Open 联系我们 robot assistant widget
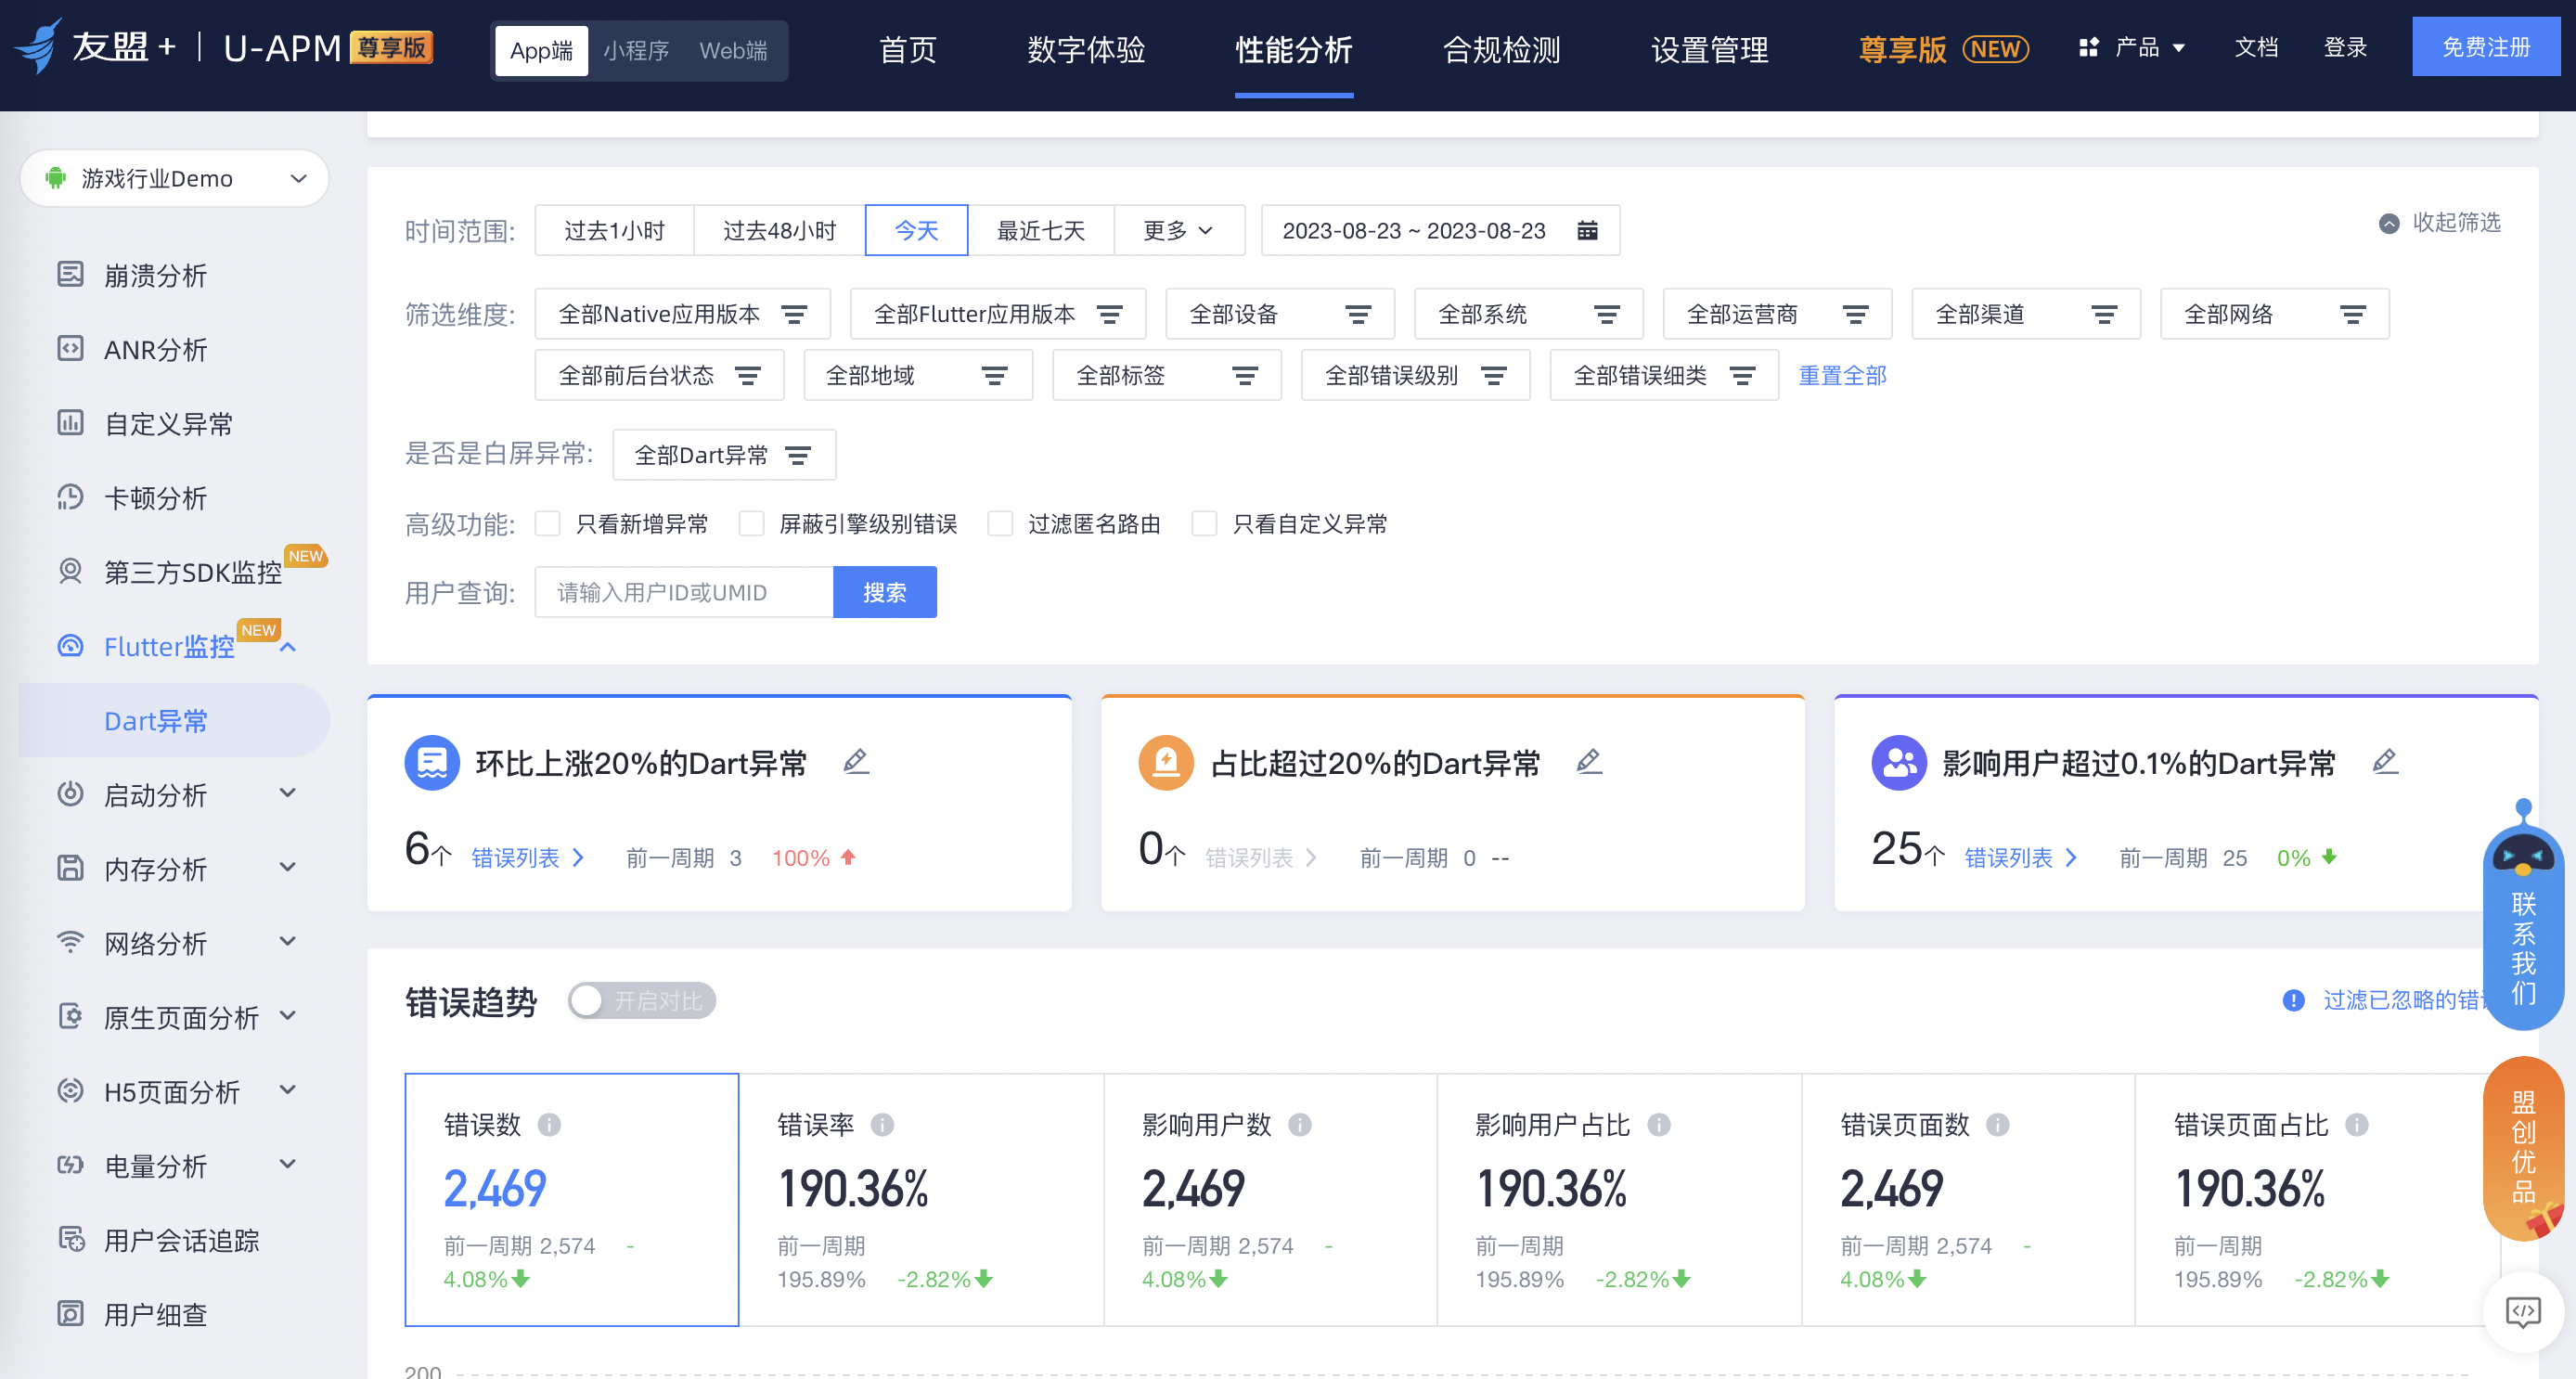Image resolution: width=2576 pixels, height=1379 pixels. pyautogui.click(x=2523, y=915)
